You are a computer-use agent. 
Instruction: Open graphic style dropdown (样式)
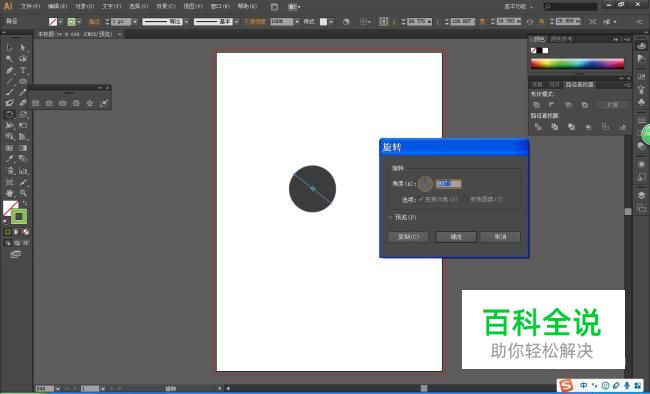331,22
